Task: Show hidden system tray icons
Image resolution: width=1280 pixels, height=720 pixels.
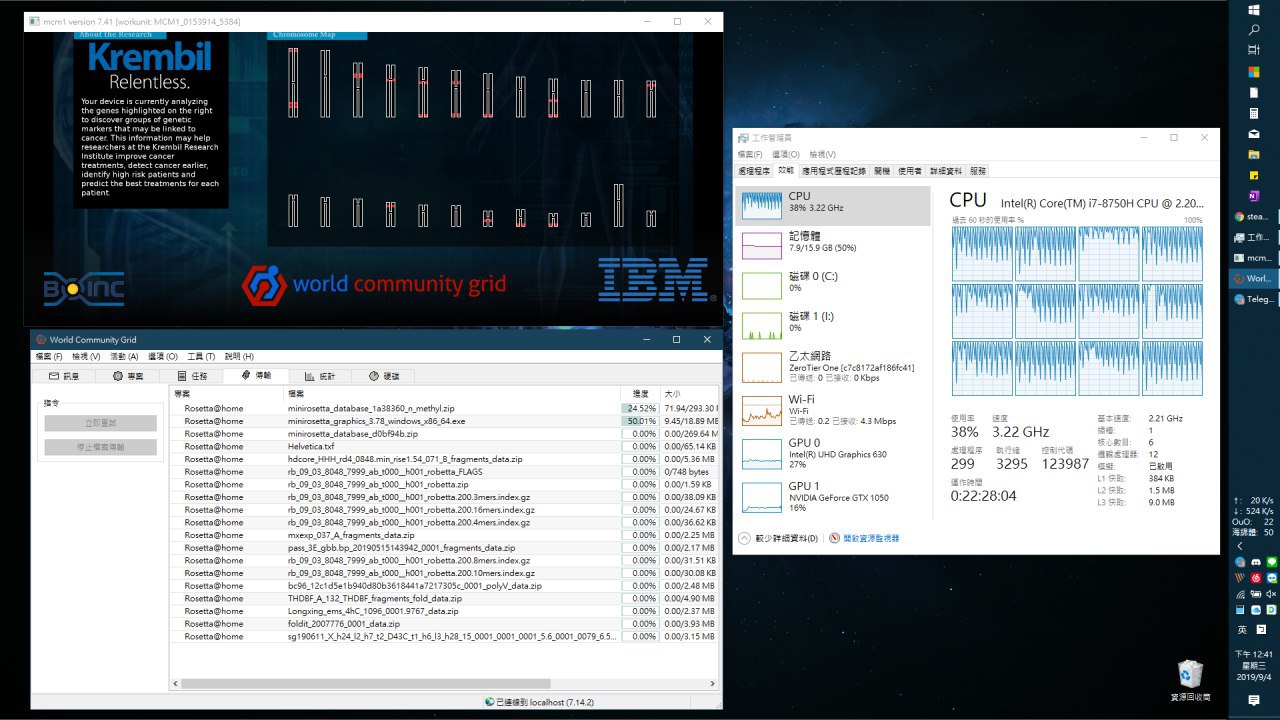Action: click(1240, 547)
